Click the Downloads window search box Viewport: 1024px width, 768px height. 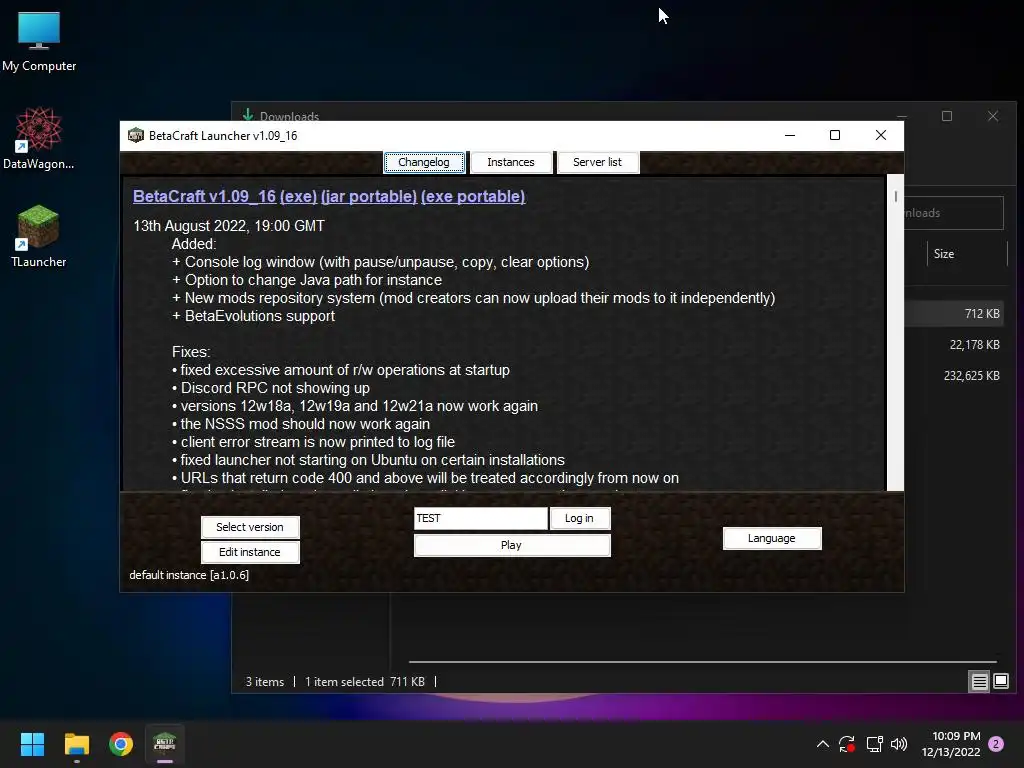tap(953, 213)
